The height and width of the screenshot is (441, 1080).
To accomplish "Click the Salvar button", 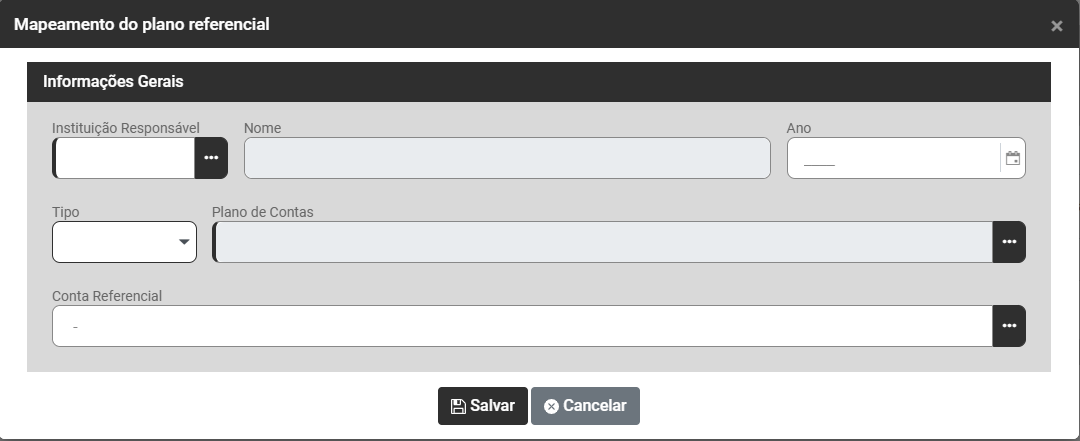I will 482,406.
